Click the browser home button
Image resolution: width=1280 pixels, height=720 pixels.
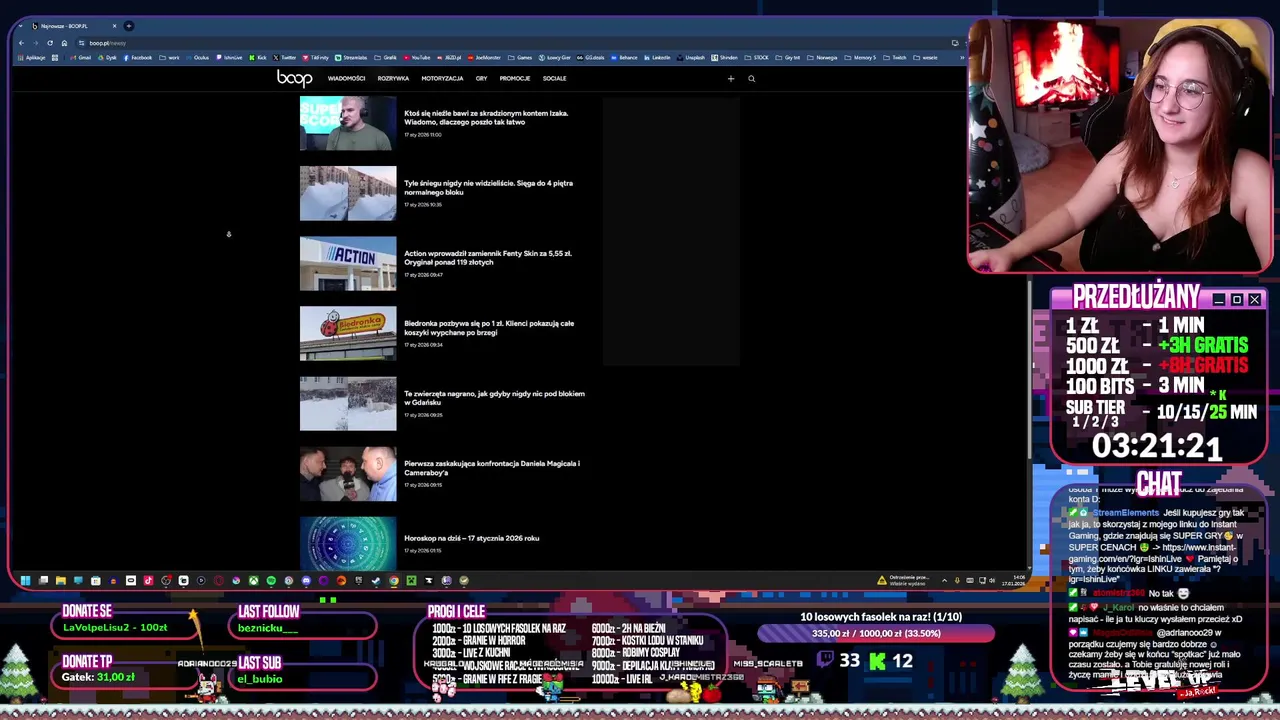point(64,43)
